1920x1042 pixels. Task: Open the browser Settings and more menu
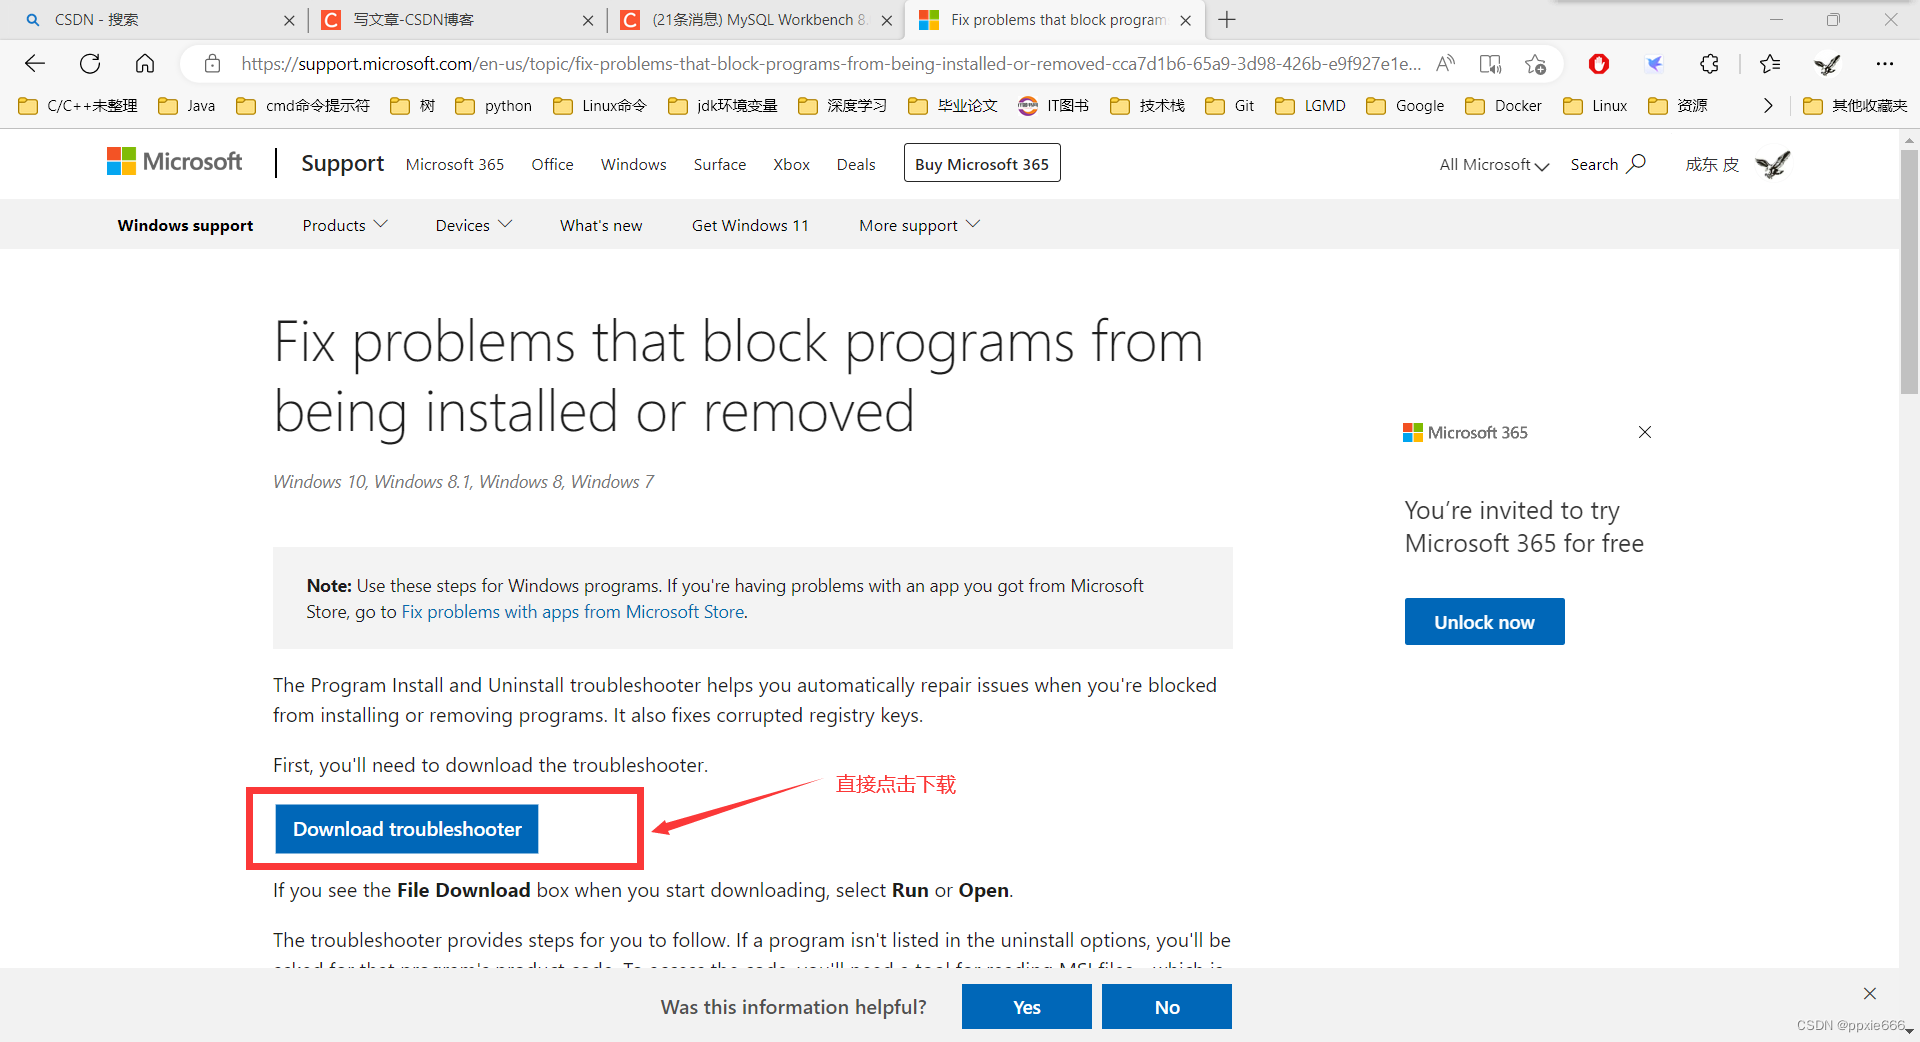(1885, 64)
